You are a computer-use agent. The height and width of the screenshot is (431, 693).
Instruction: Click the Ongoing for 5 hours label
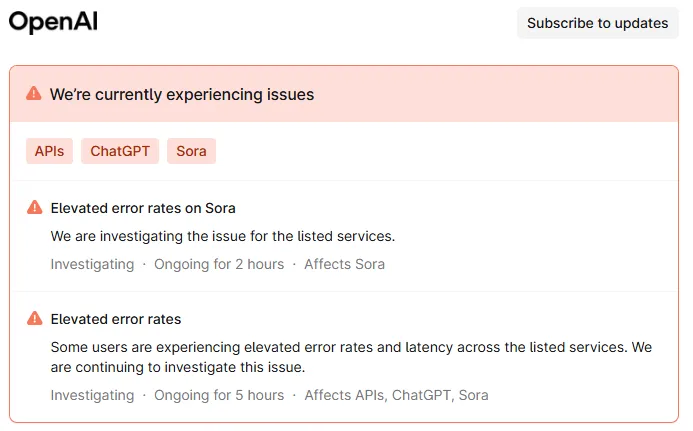(x=219, y=395)
